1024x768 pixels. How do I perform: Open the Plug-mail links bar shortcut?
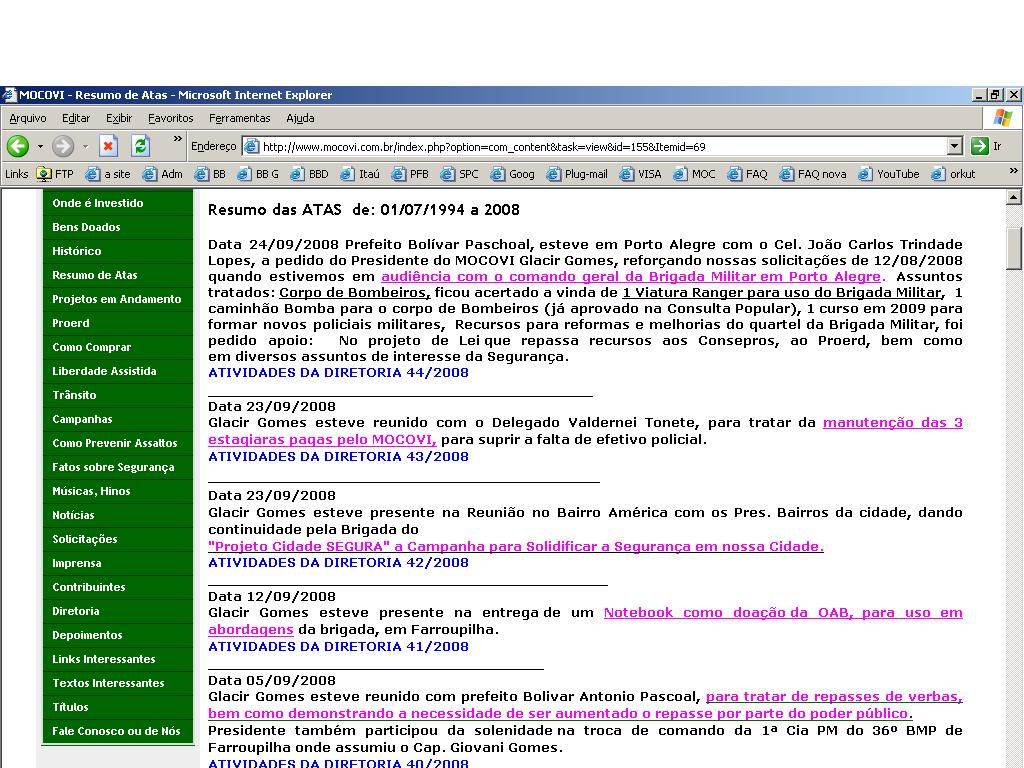(x=577, y=174)
